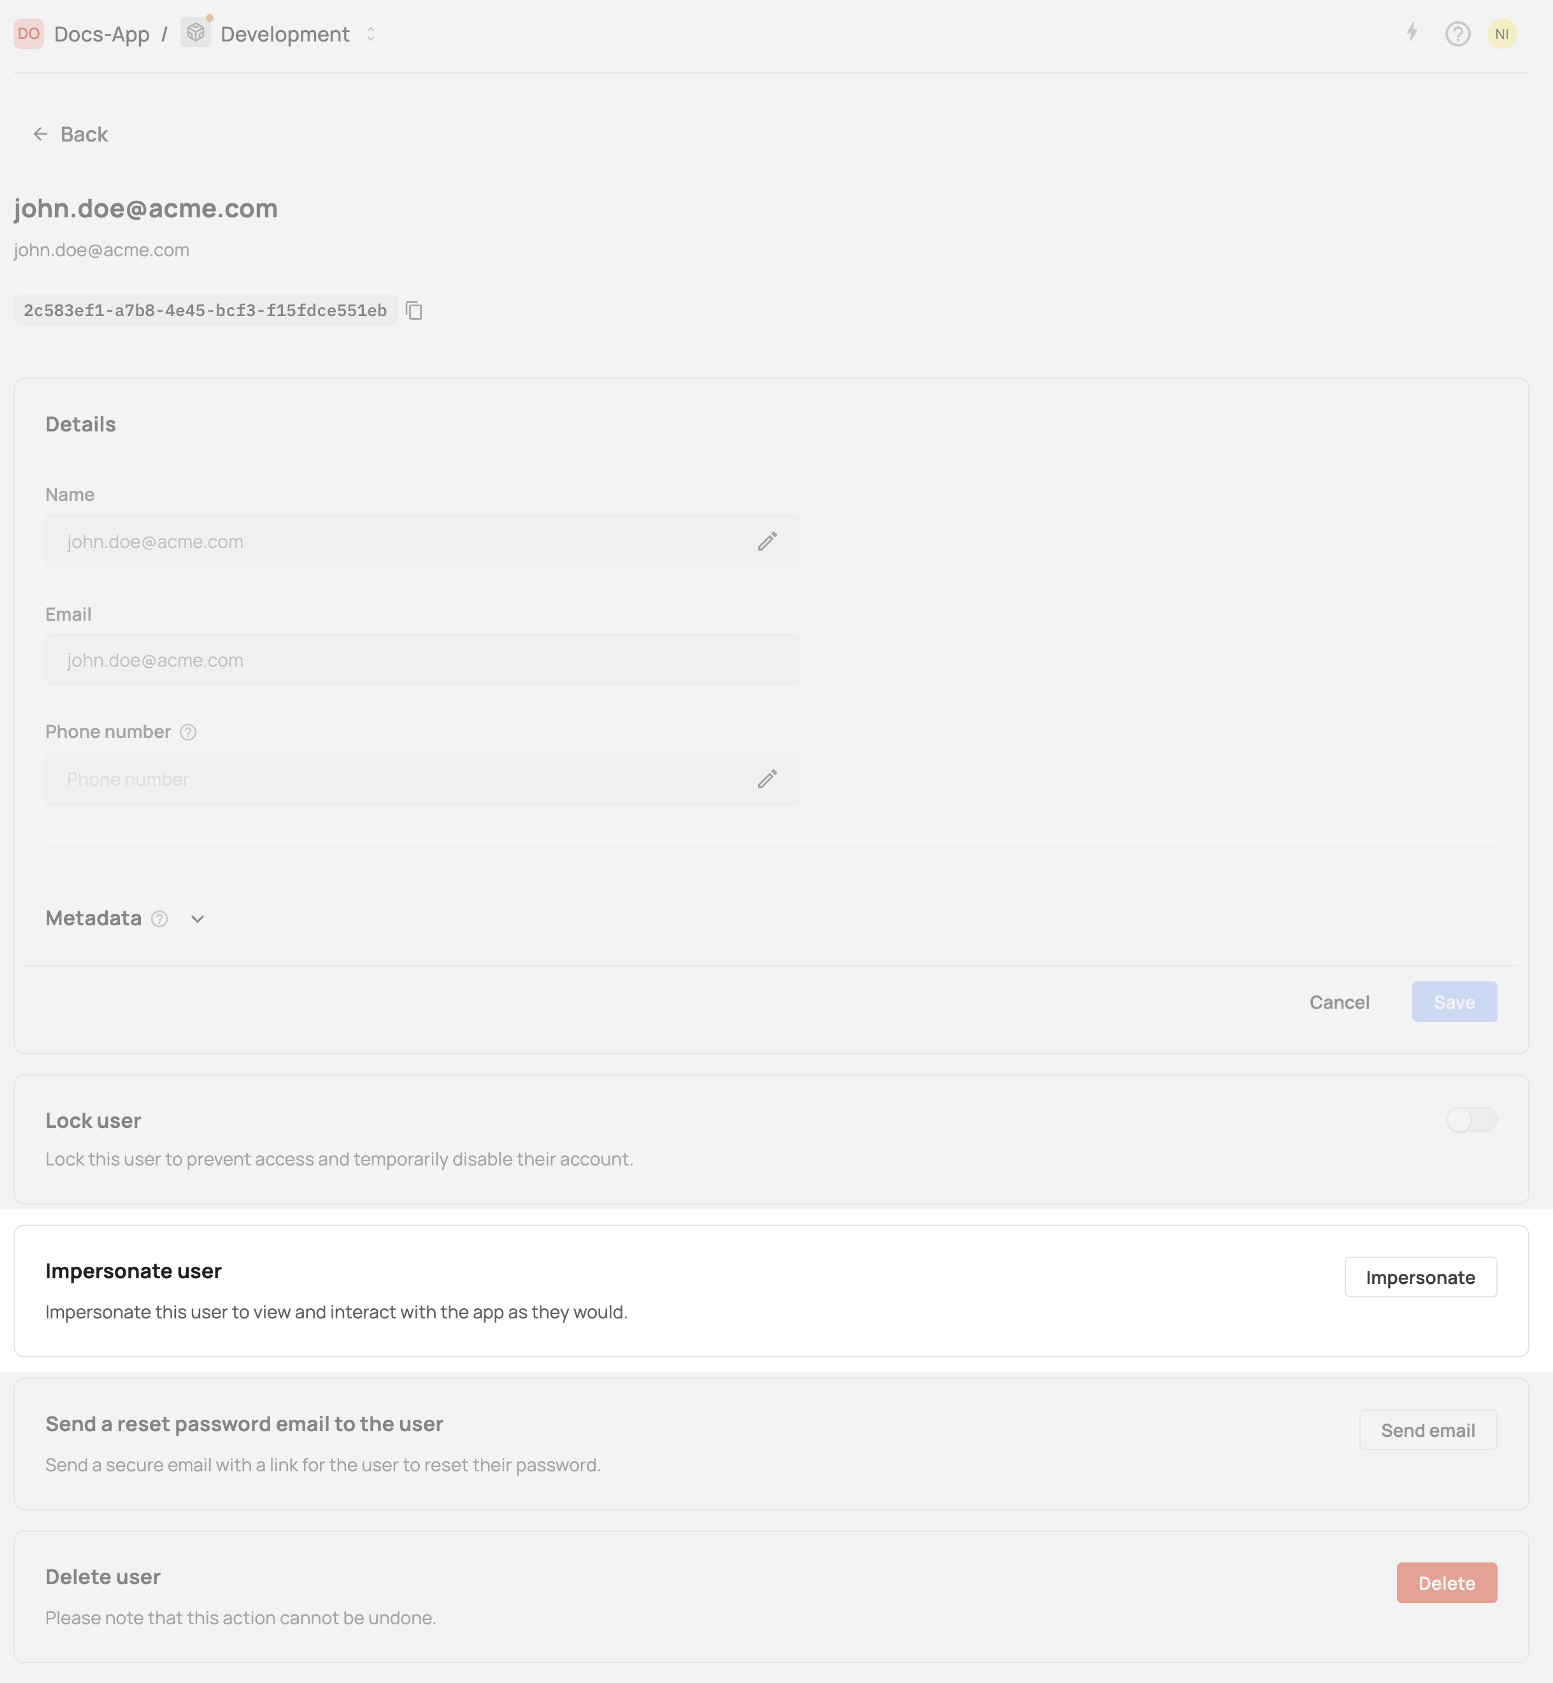Image resolution: width=1553 pixels, height=1683 pixels.
Task: Go back using the Back link
Action: (70, 134)
